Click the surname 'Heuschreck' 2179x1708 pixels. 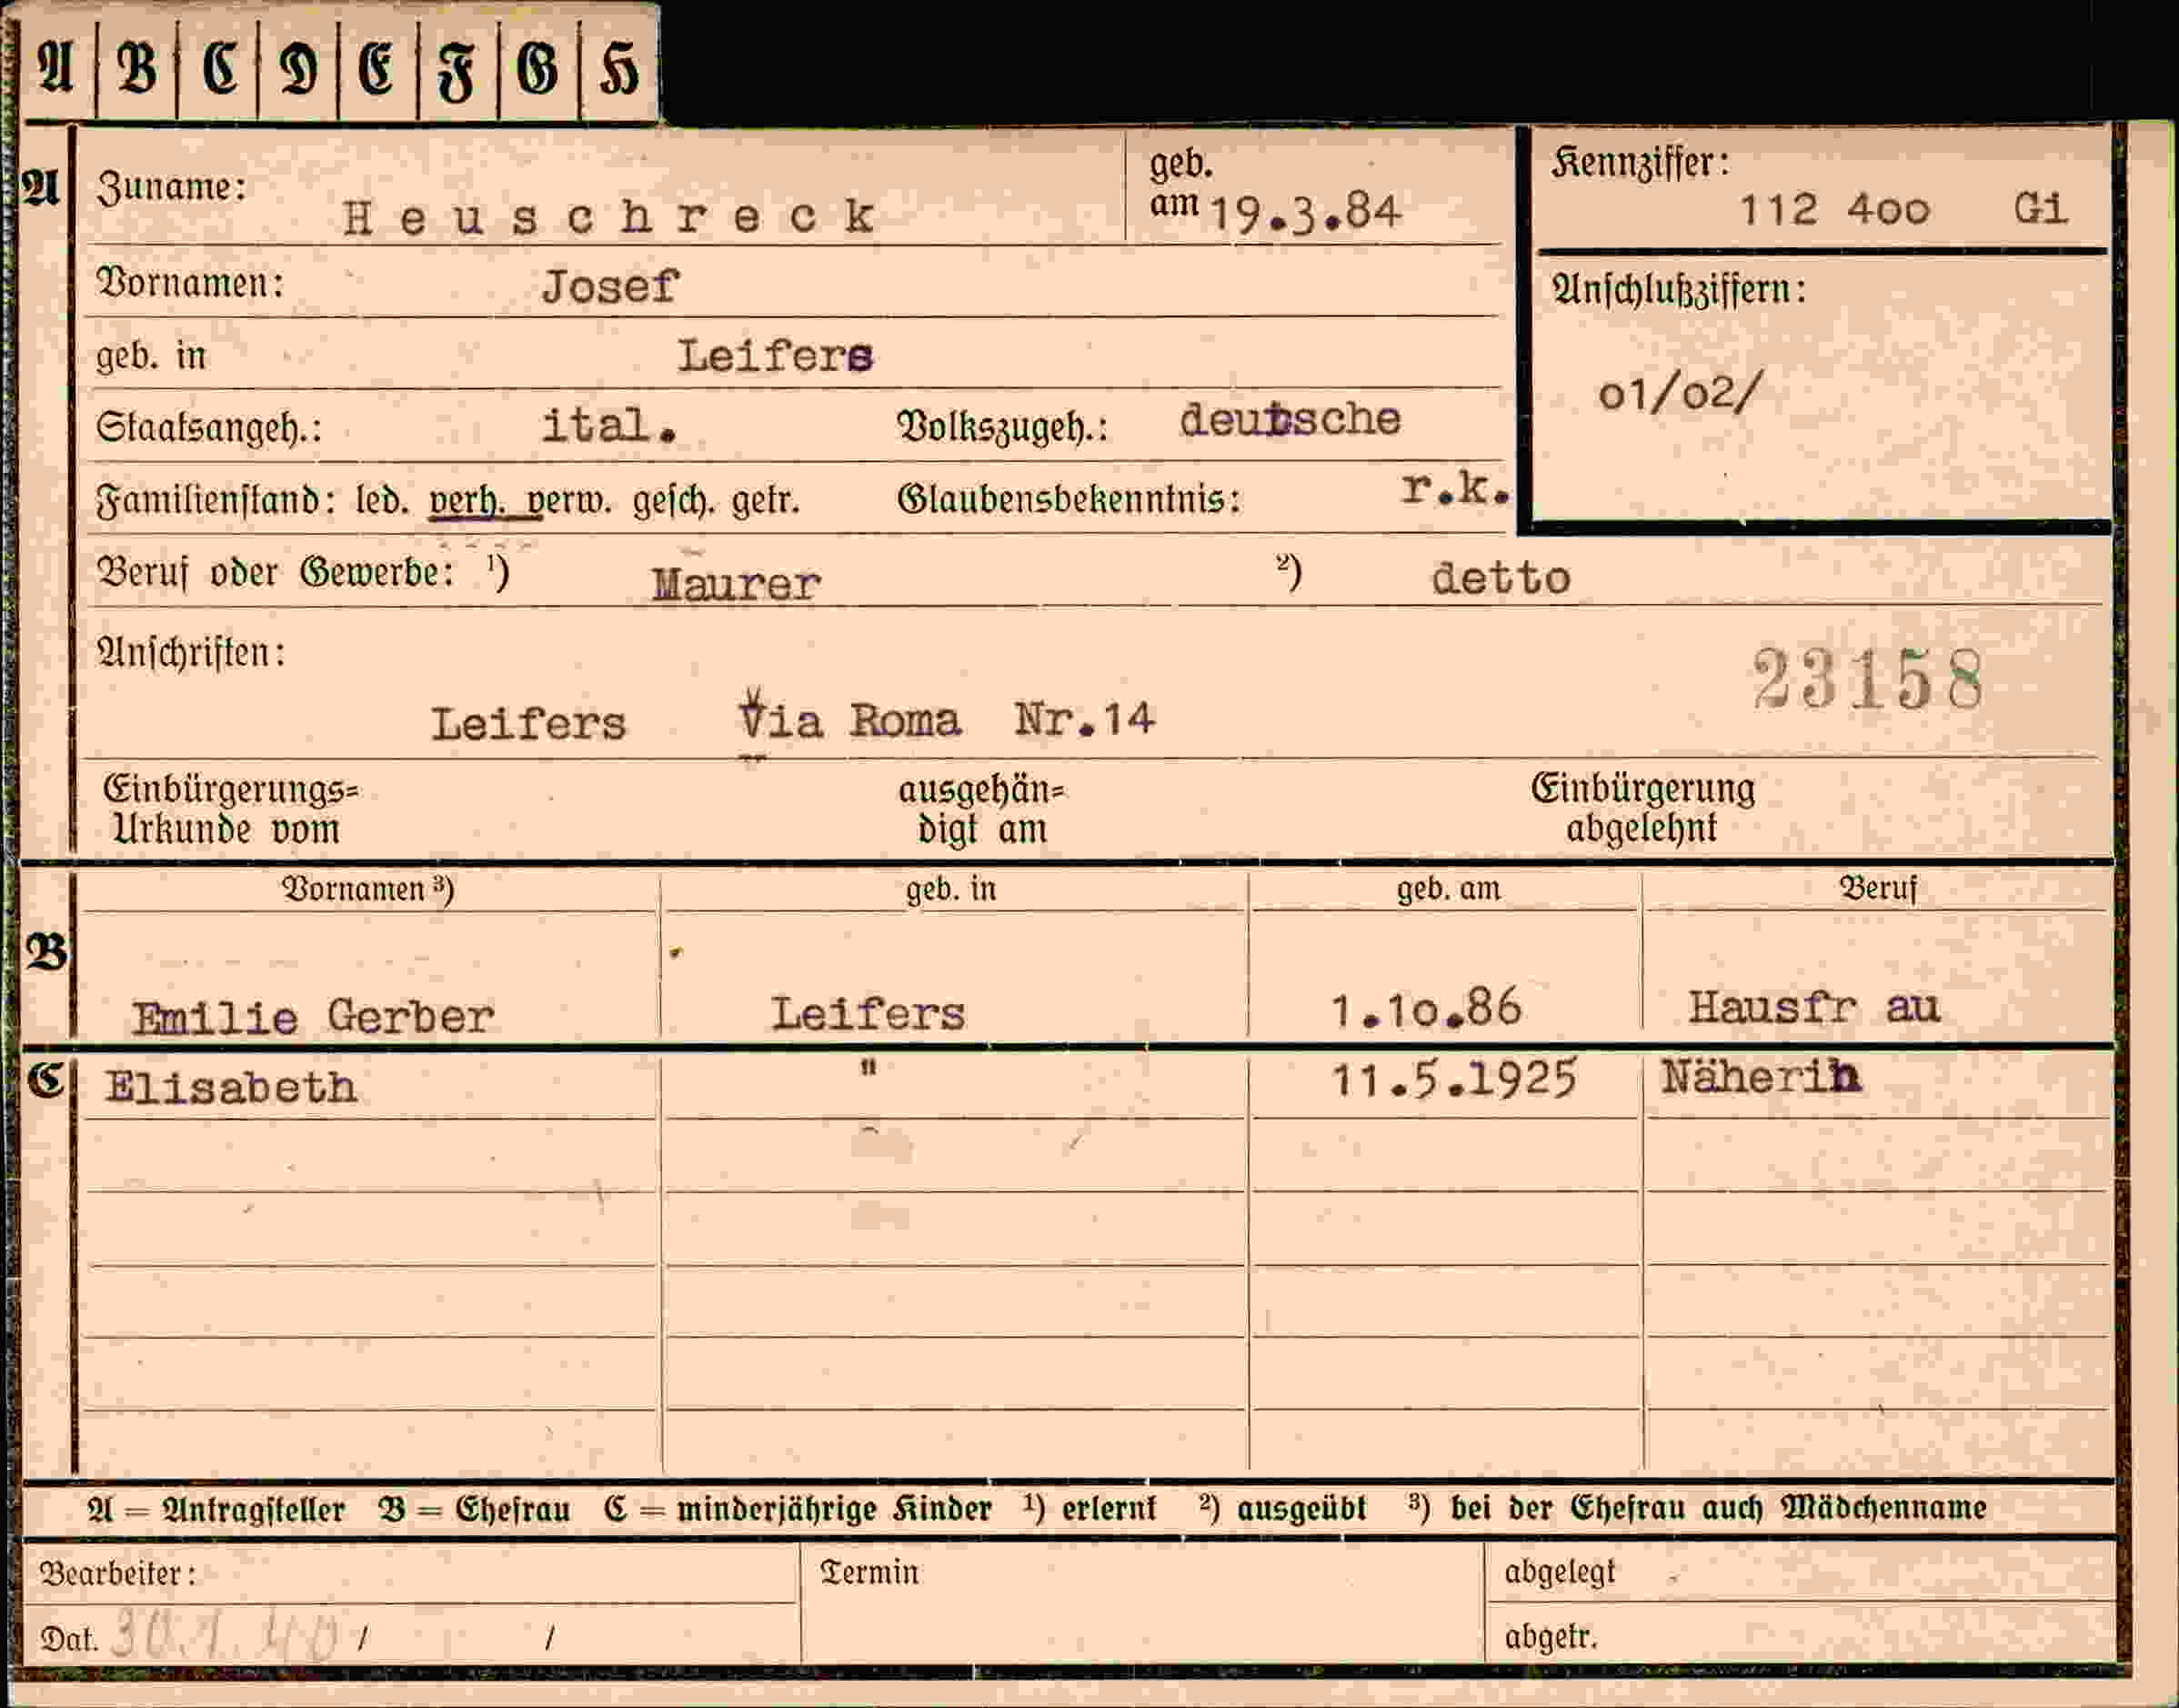pyautogui.click(x=609, y=216)
